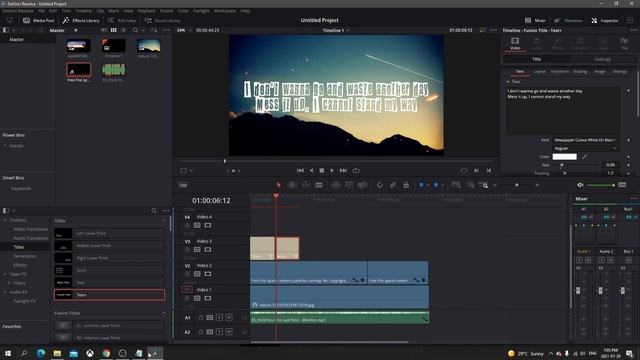Click the blue Flag icon in timeline toolbar
The width and height of the screenshot is (640, 360).
421,185
